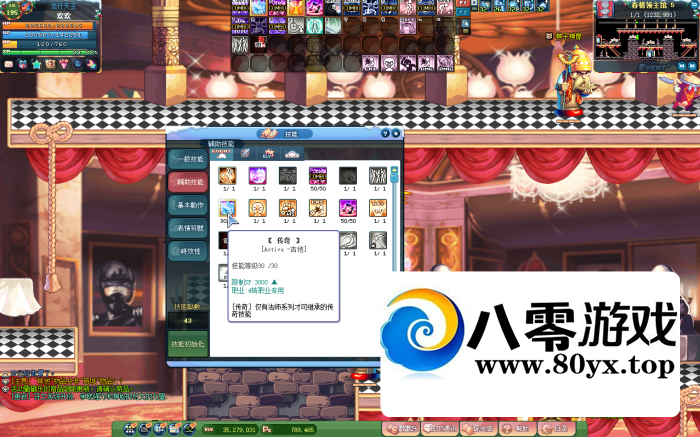Click the 技能初始化 reset button
This screenshot has width=700, height=437.
pyautogui.click(x=188, y=344)
